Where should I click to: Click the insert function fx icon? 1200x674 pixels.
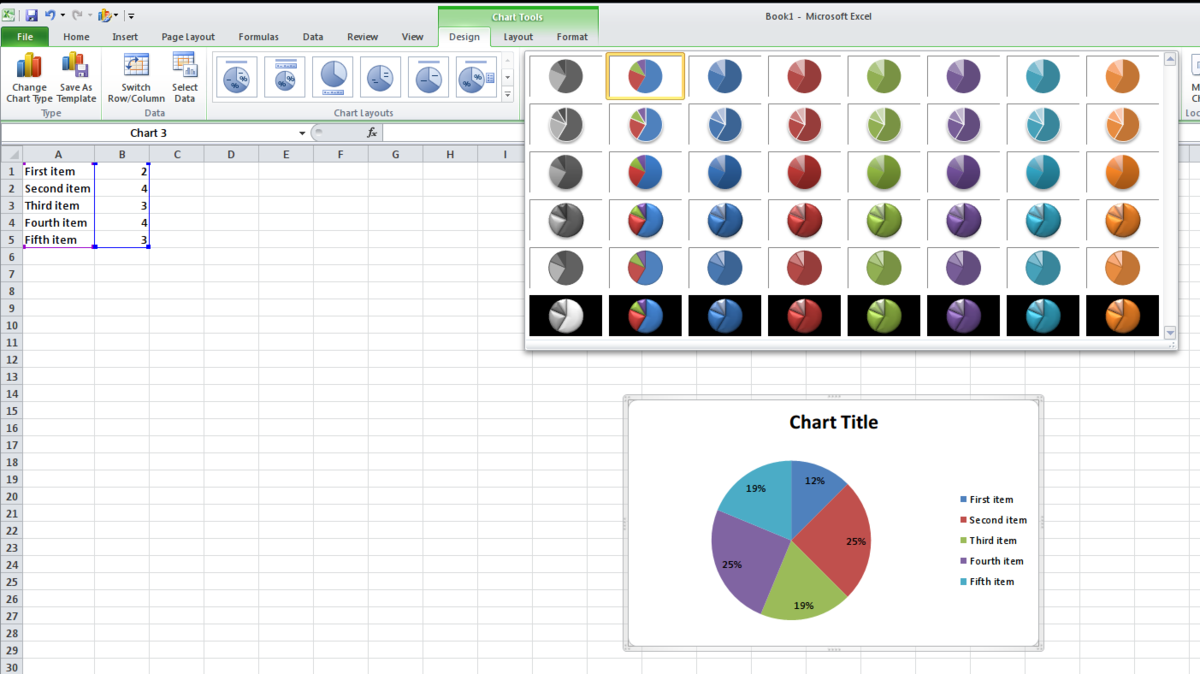pos(371,133)
